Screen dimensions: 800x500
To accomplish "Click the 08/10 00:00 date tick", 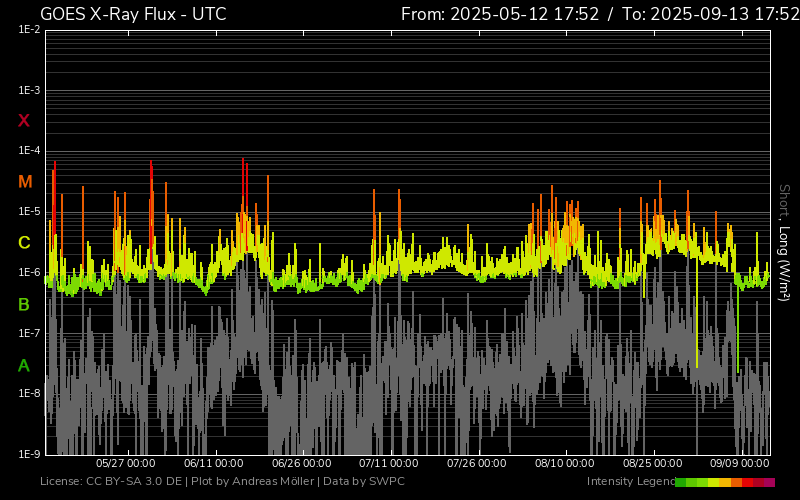I will pyautogui.click(x=565, y=464).
